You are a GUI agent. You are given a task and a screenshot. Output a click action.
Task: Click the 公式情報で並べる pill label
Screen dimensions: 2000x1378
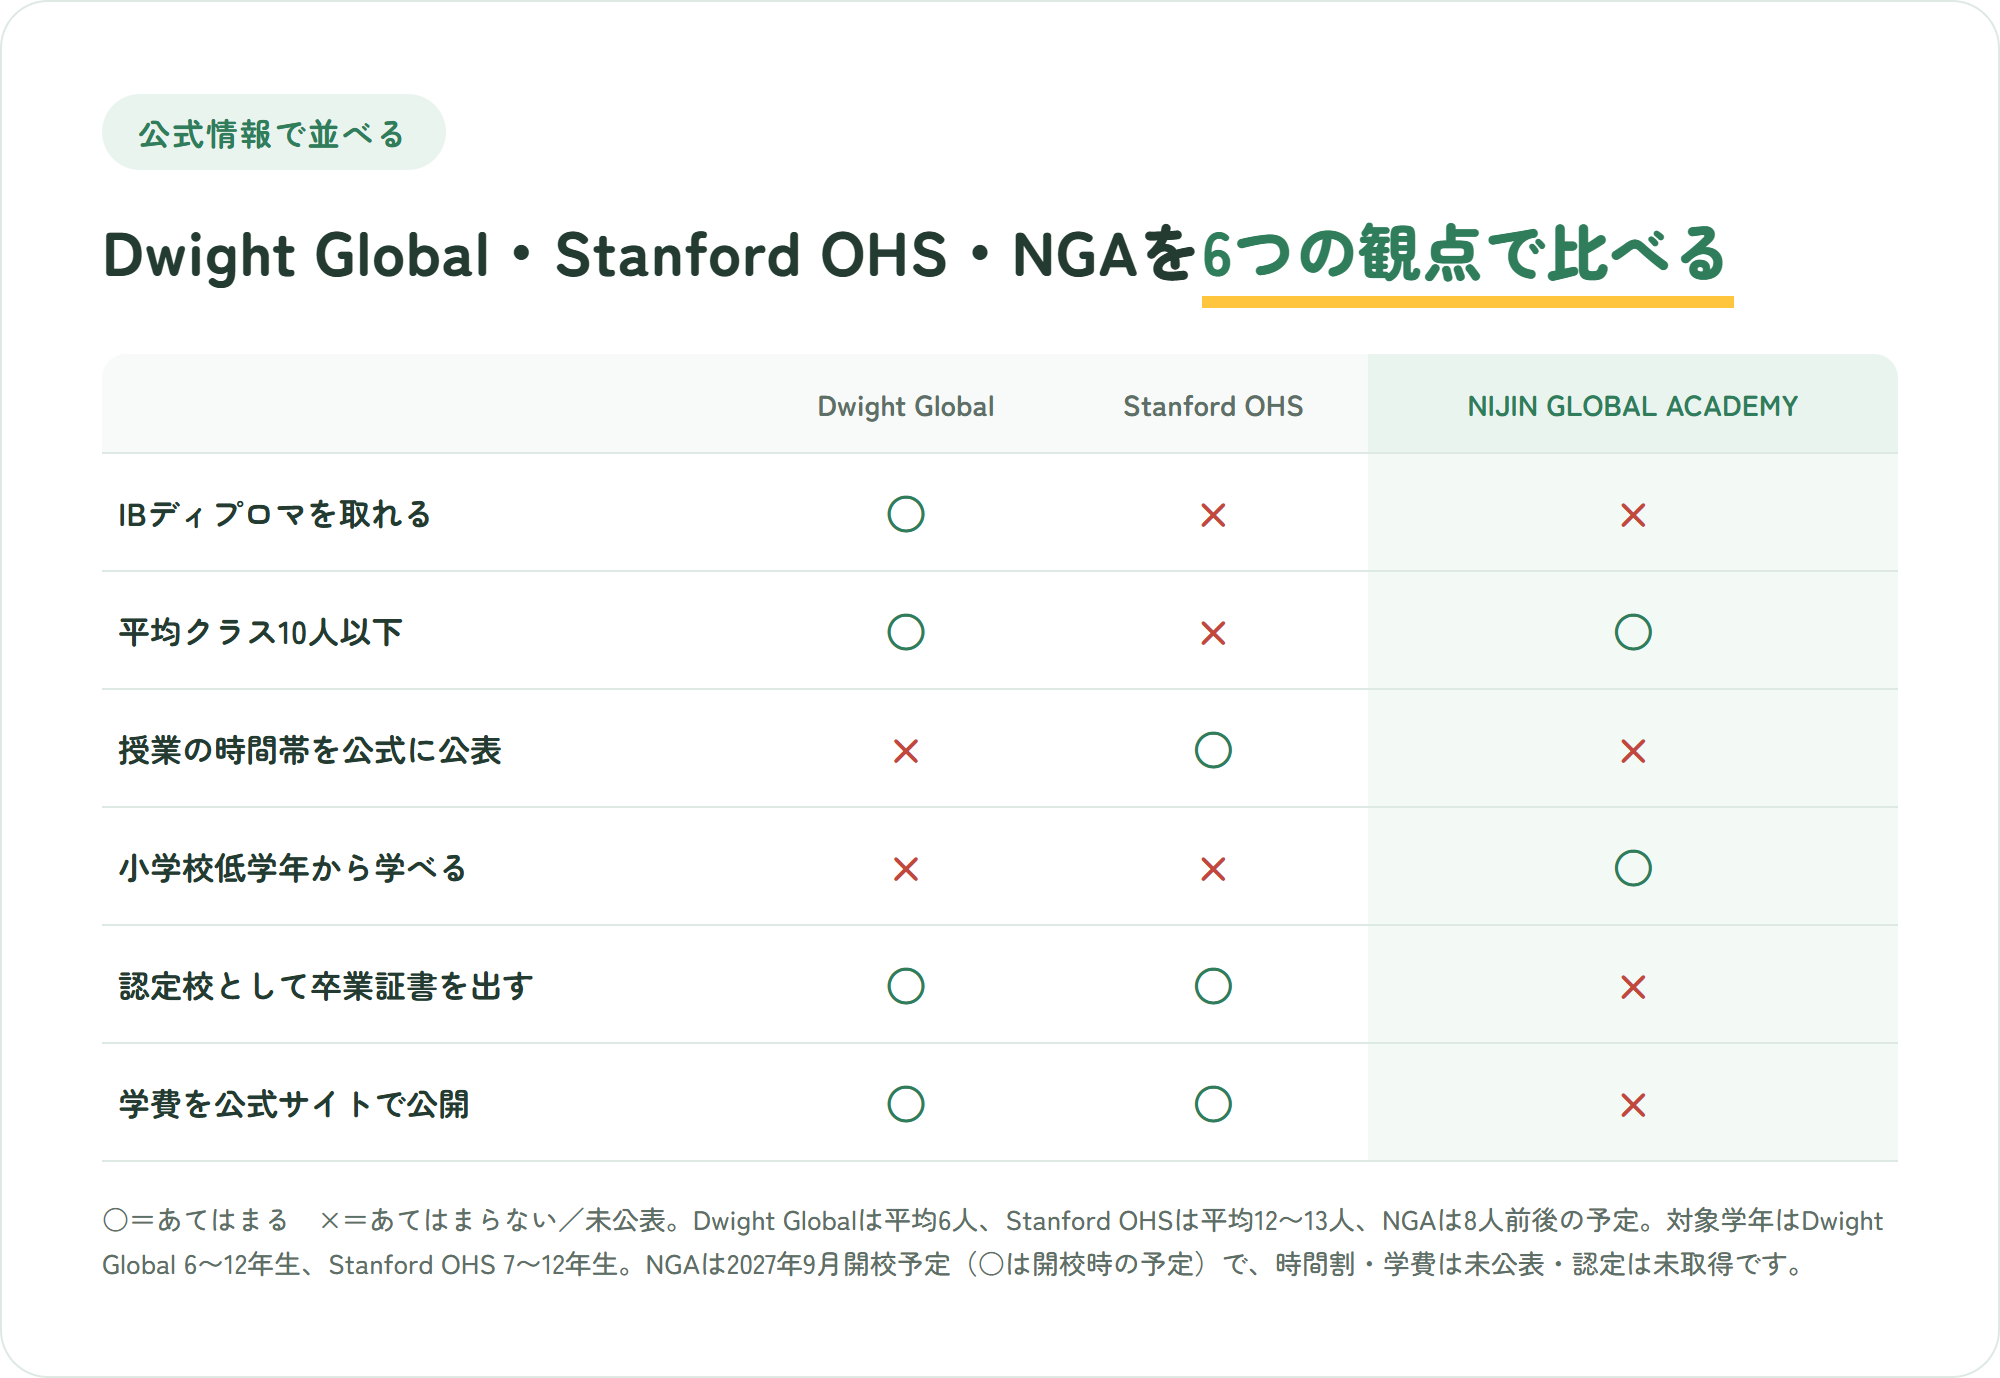273,133
